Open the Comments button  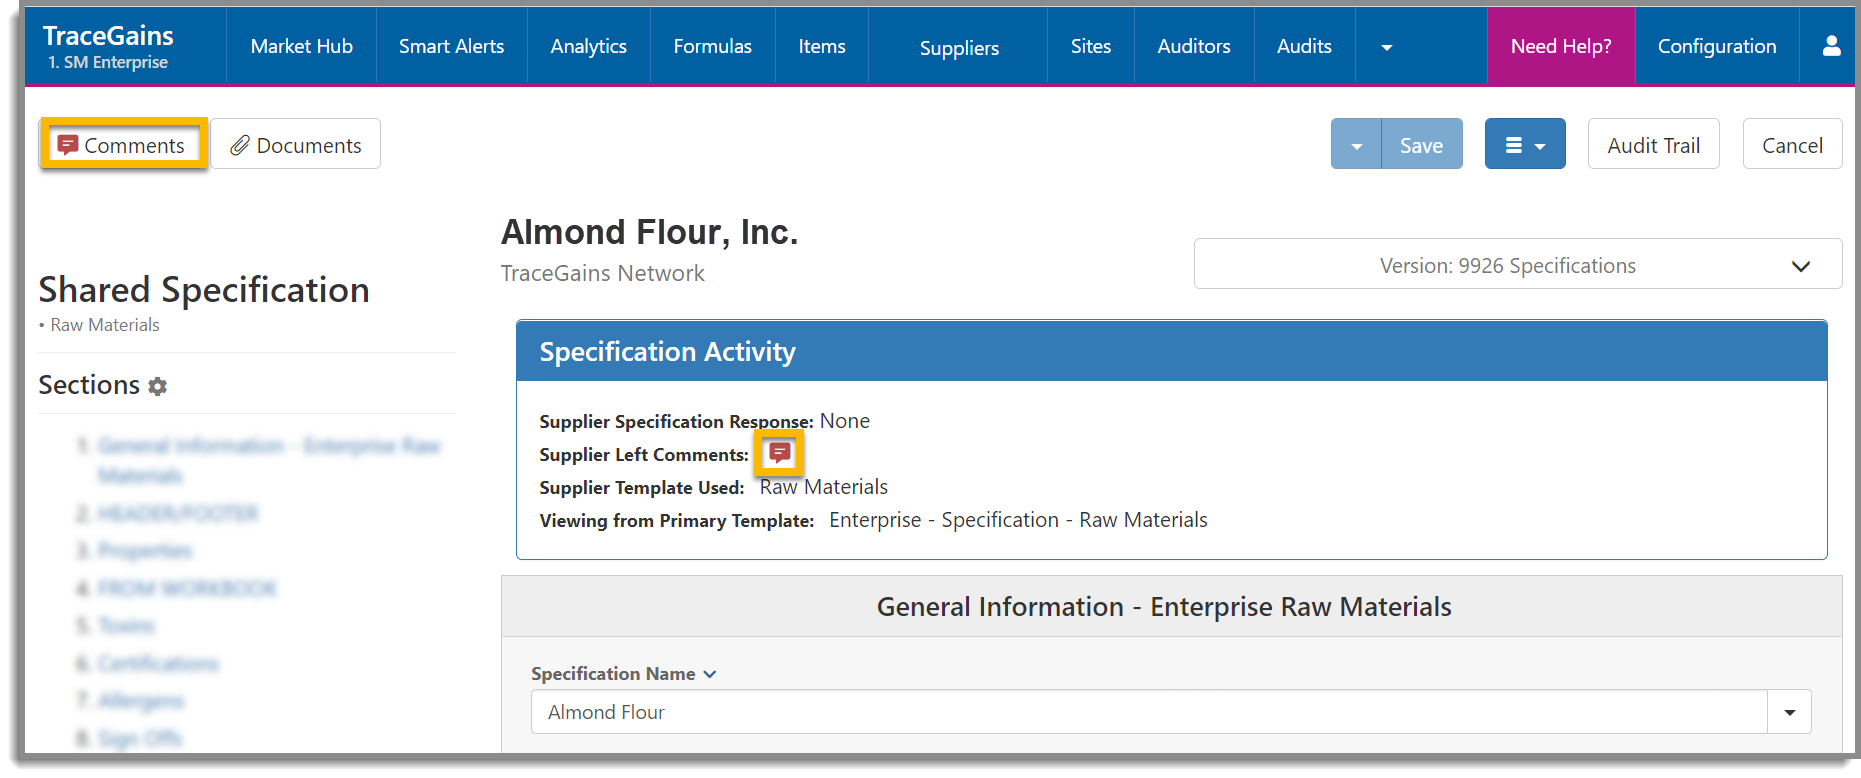123,145
